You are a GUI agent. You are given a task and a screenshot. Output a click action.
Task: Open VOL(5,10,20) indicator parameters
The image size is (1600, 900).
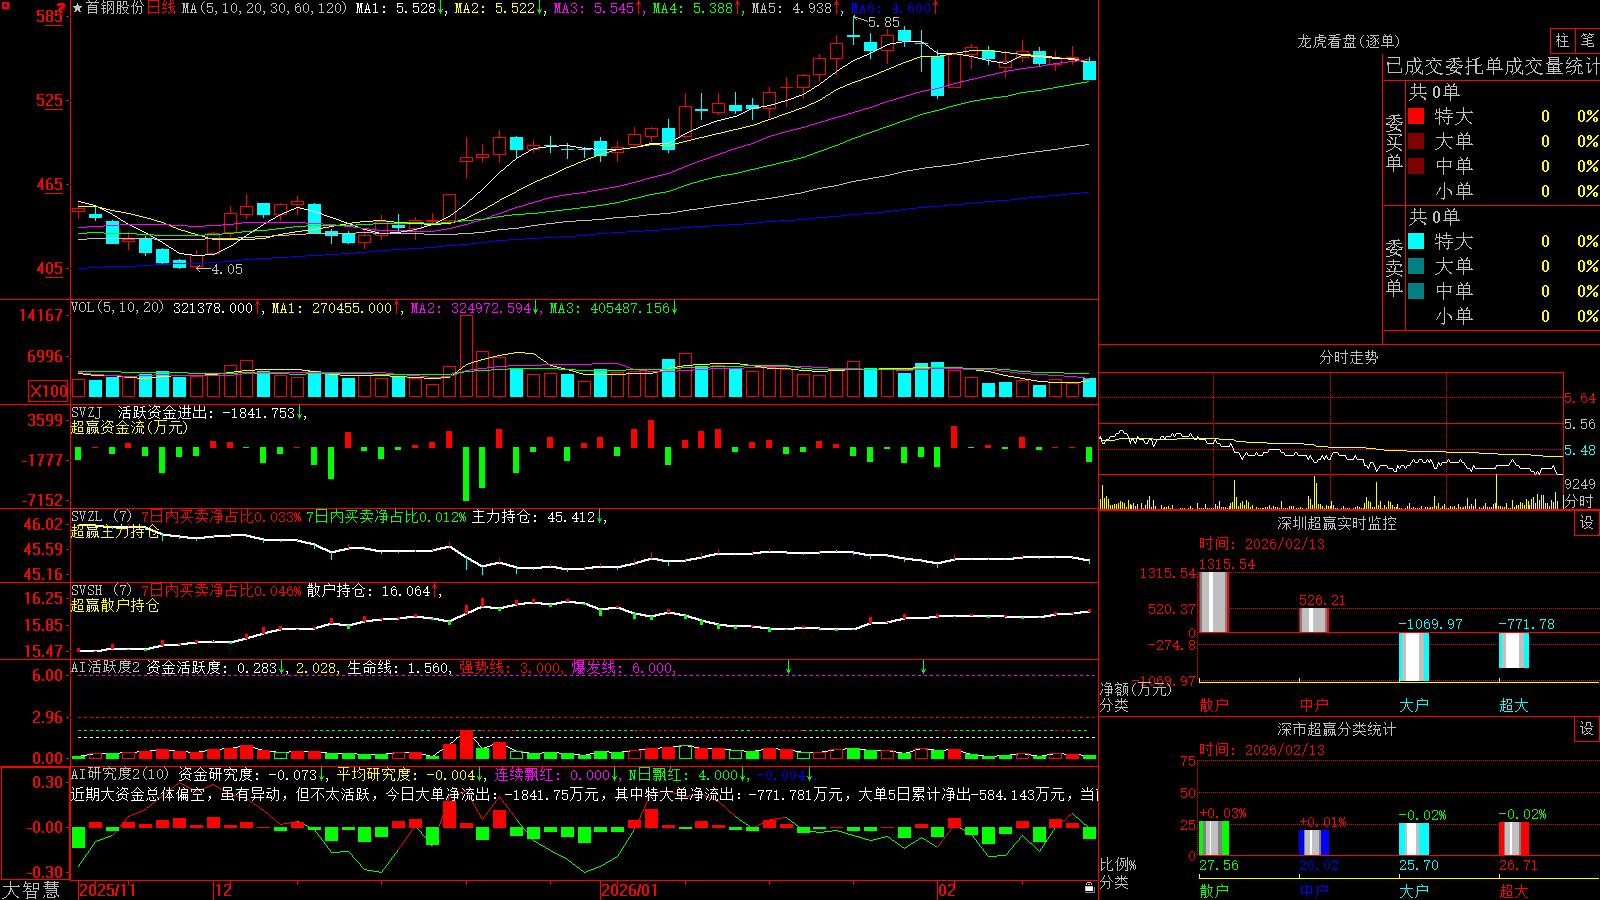coord(117,308)
